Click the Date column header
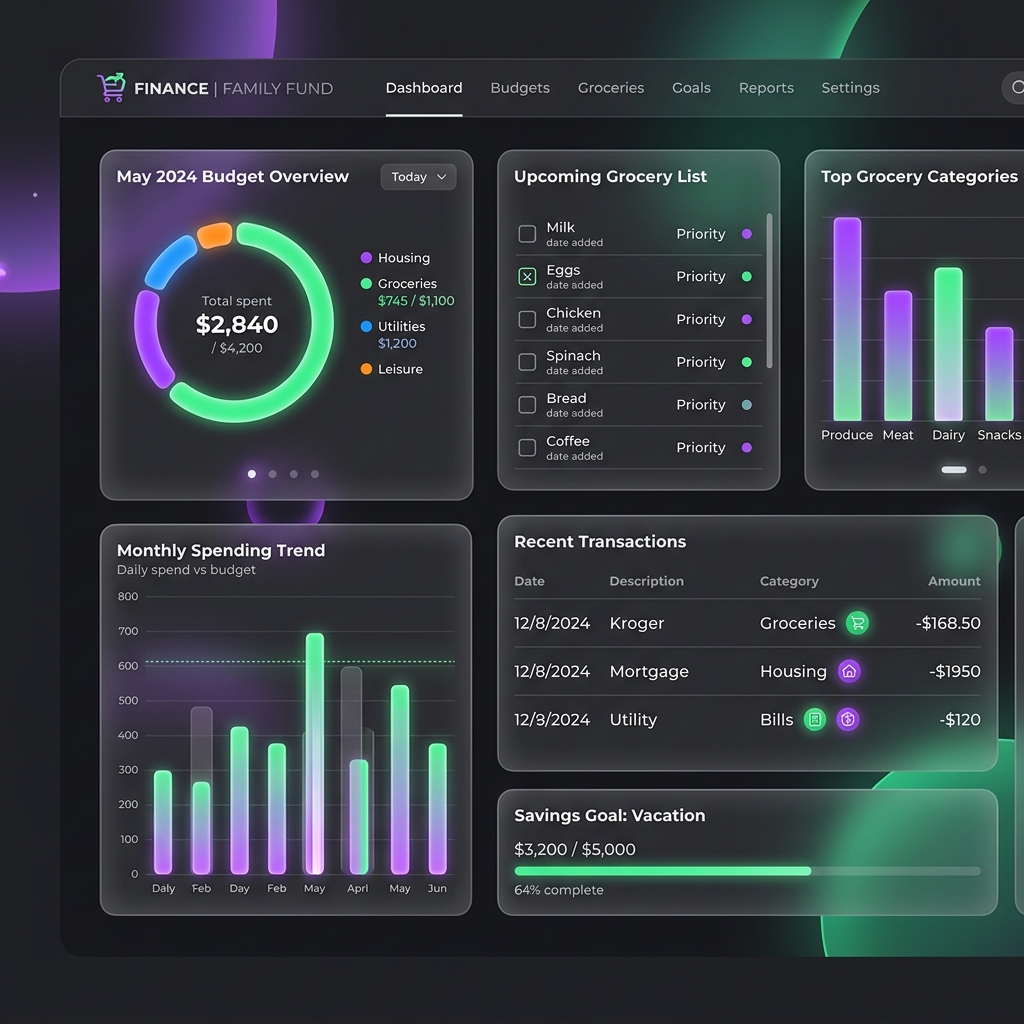The width and height of the screenshot is (1024, 1024). pos(529,581)
